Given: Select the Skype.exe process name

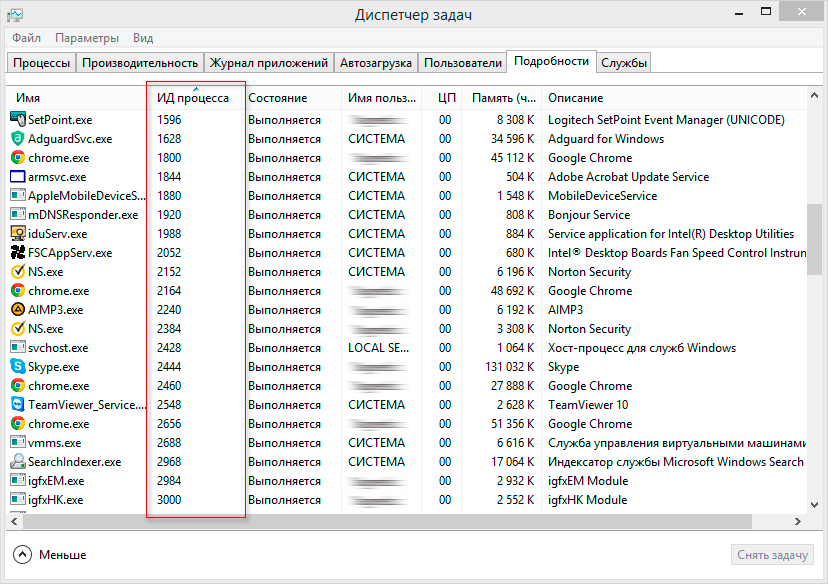Looking at the screenshot, I should 53,366.
